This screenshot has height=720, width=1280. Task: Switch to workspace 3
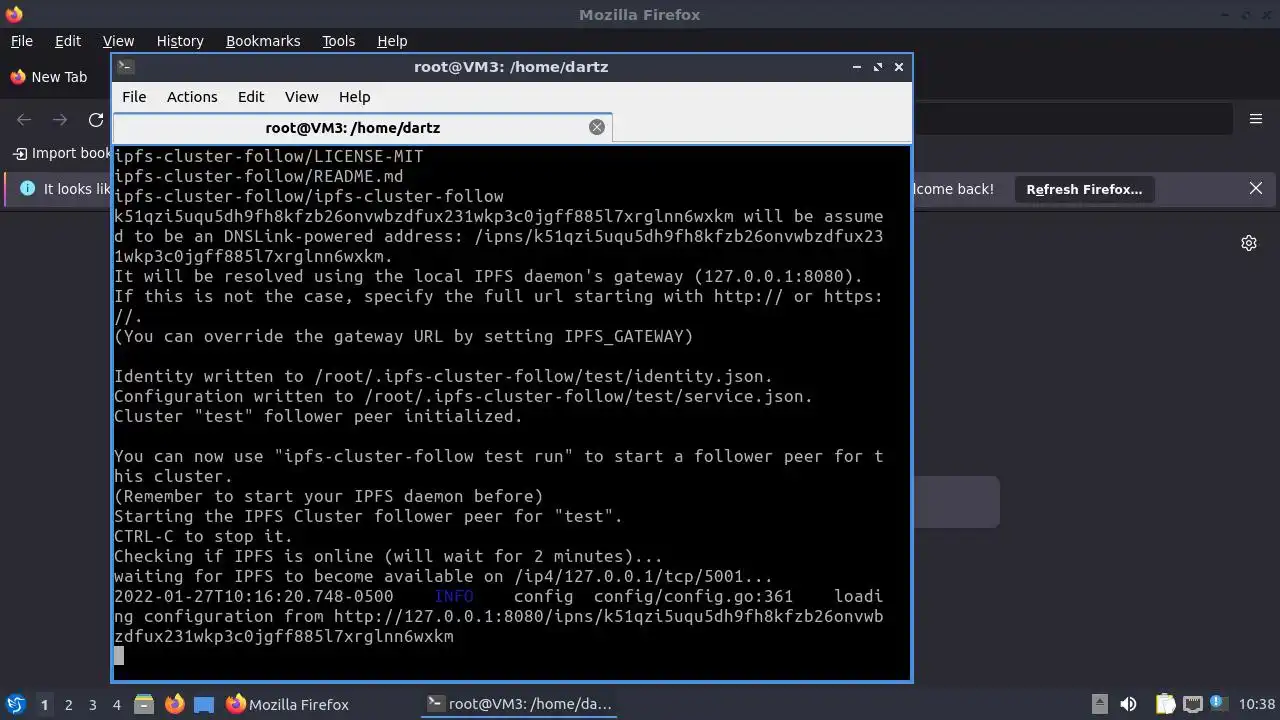92,704
